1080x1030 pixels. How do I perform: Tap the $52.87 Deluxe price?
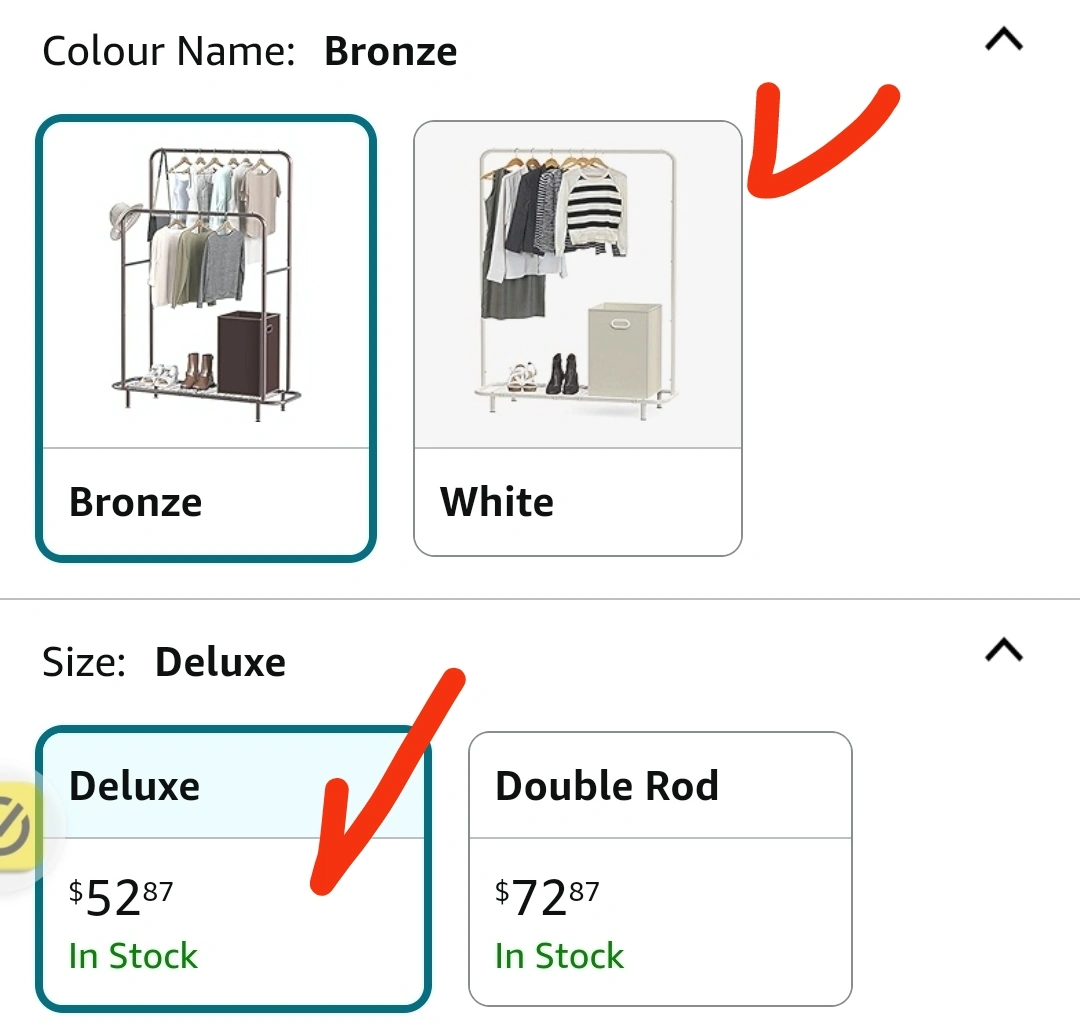[x=121, y=897]
